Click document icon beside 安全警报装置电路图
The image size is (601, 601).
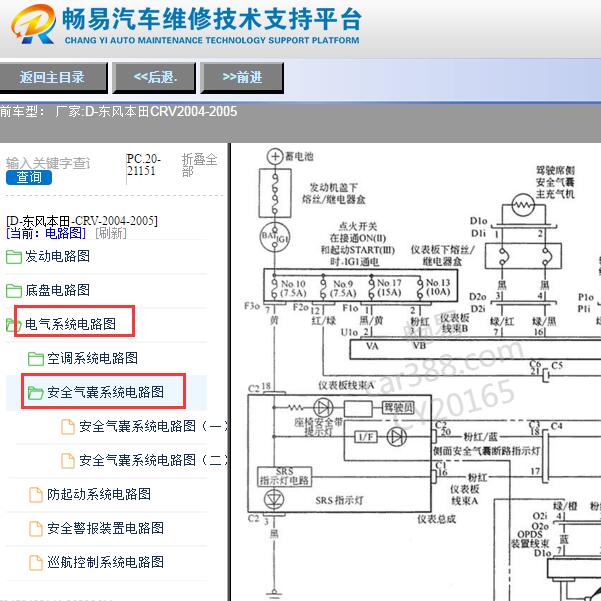36,529
